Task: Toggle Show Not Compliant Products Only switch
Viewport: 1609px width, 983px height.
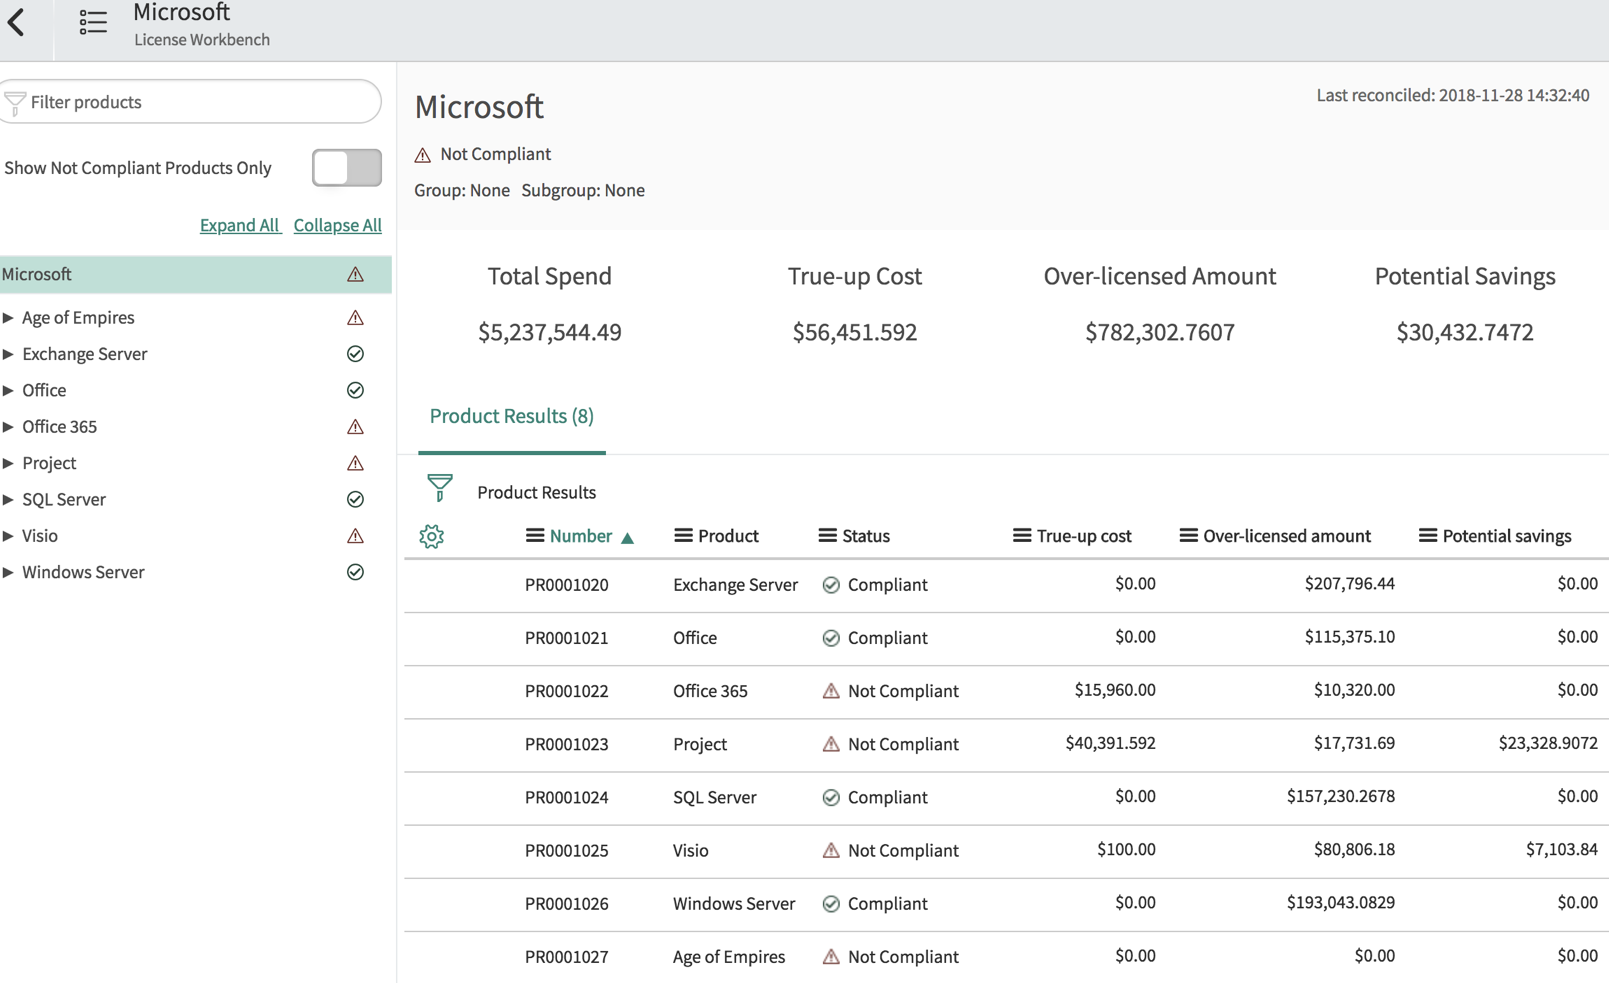Action: [347, 168]
